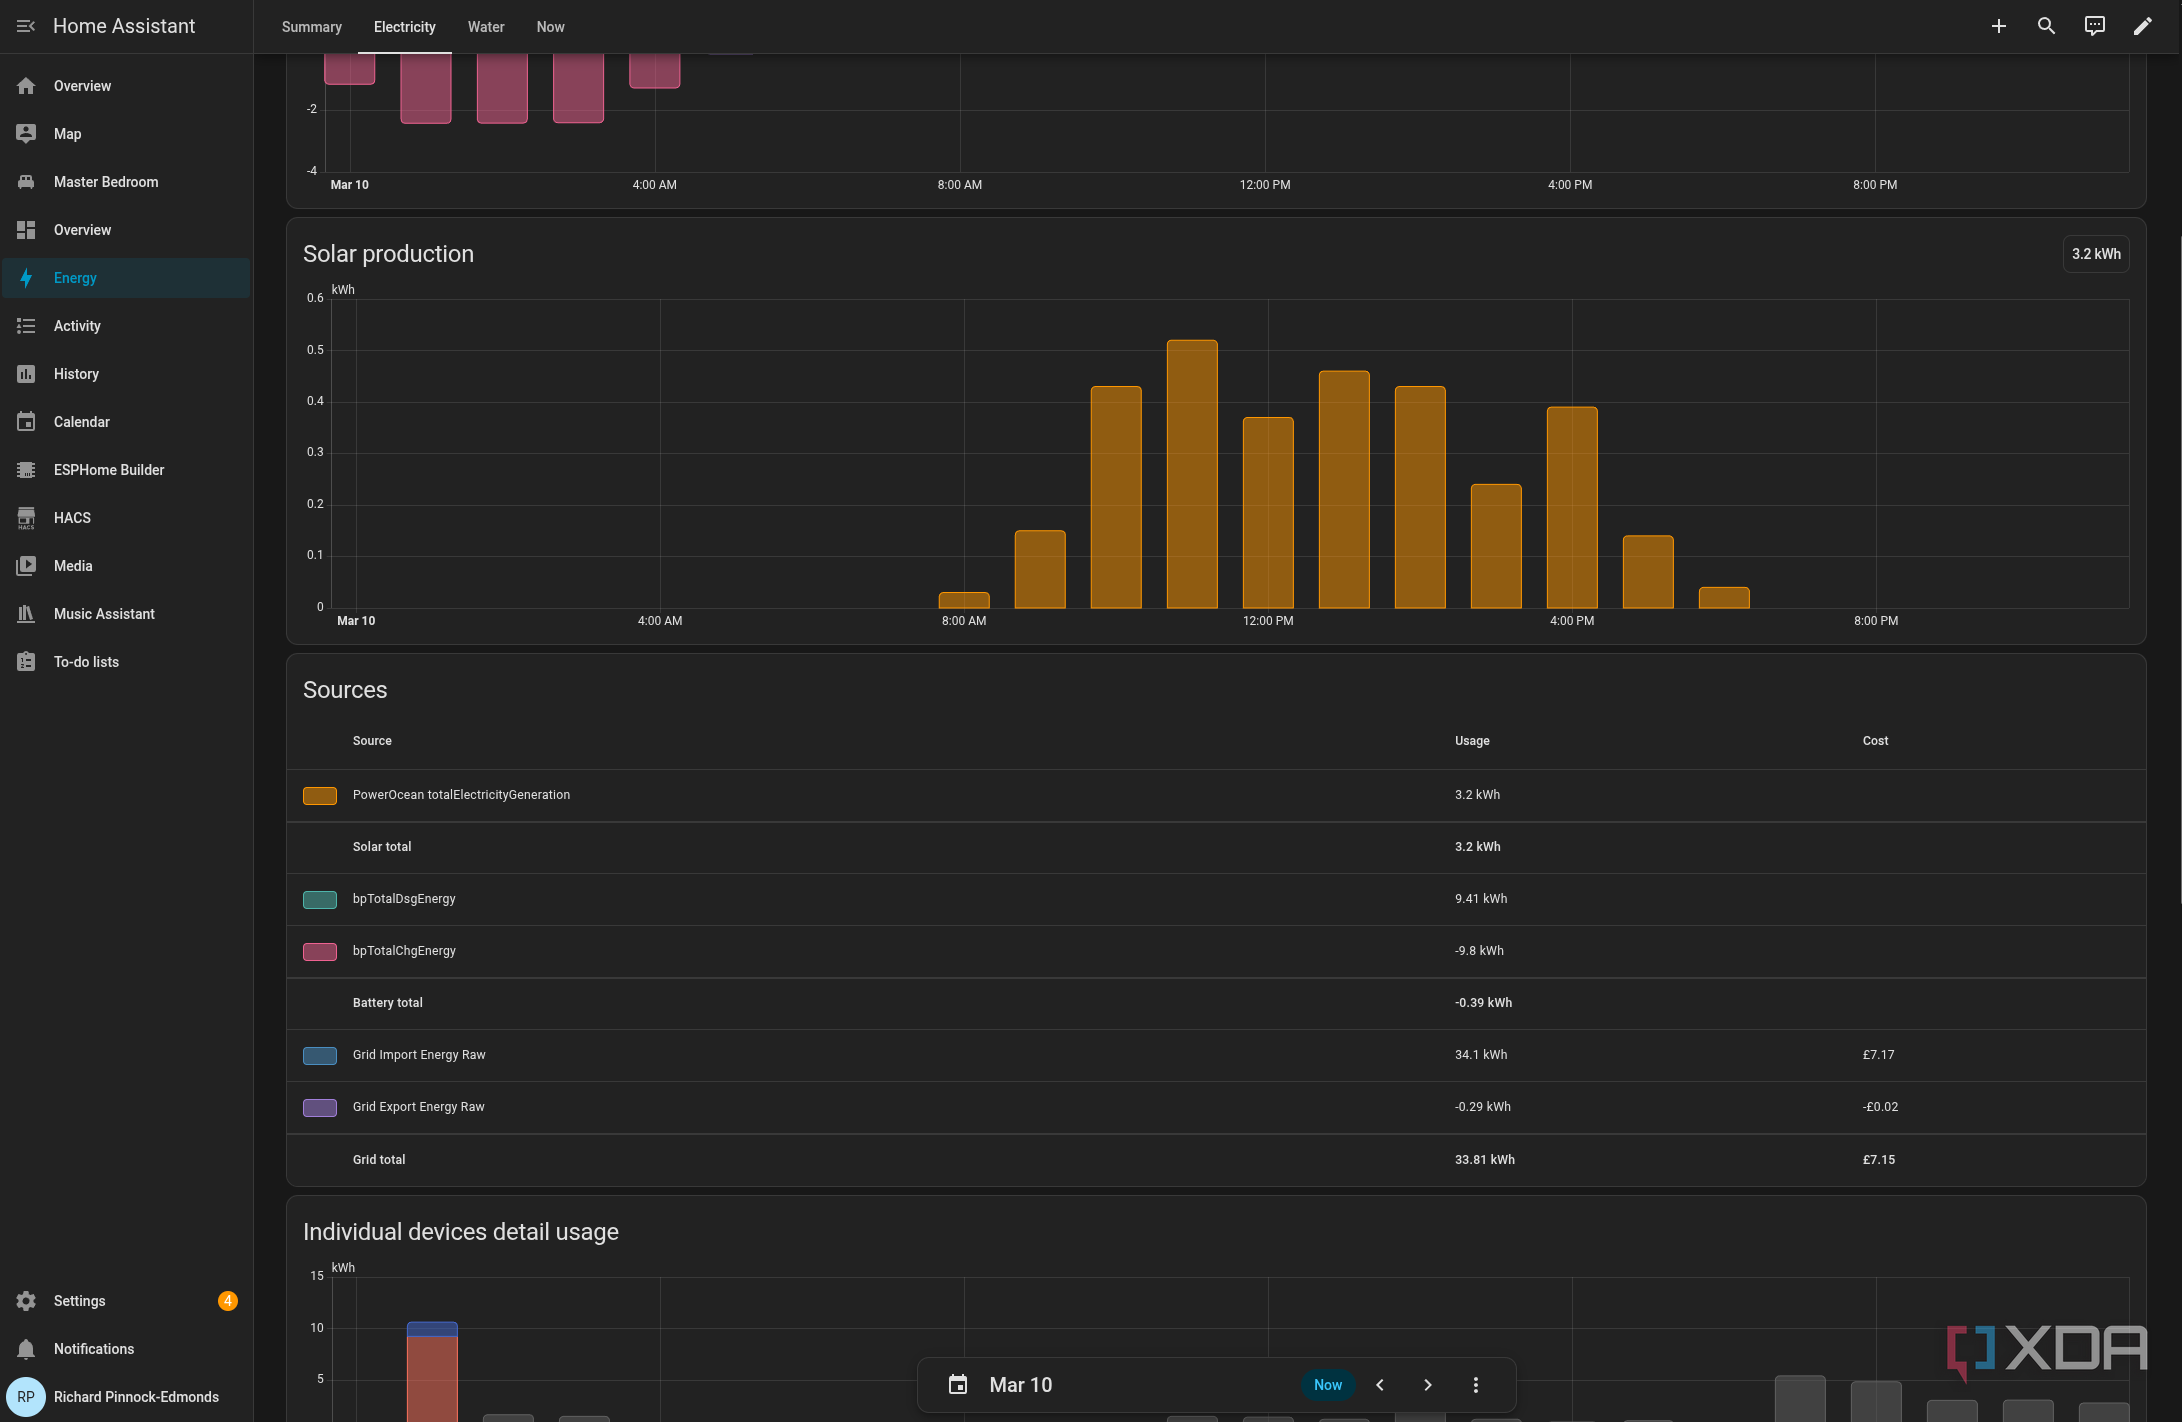Open the Activity log
The image size is (2182, 1422).
coord(126,326)
